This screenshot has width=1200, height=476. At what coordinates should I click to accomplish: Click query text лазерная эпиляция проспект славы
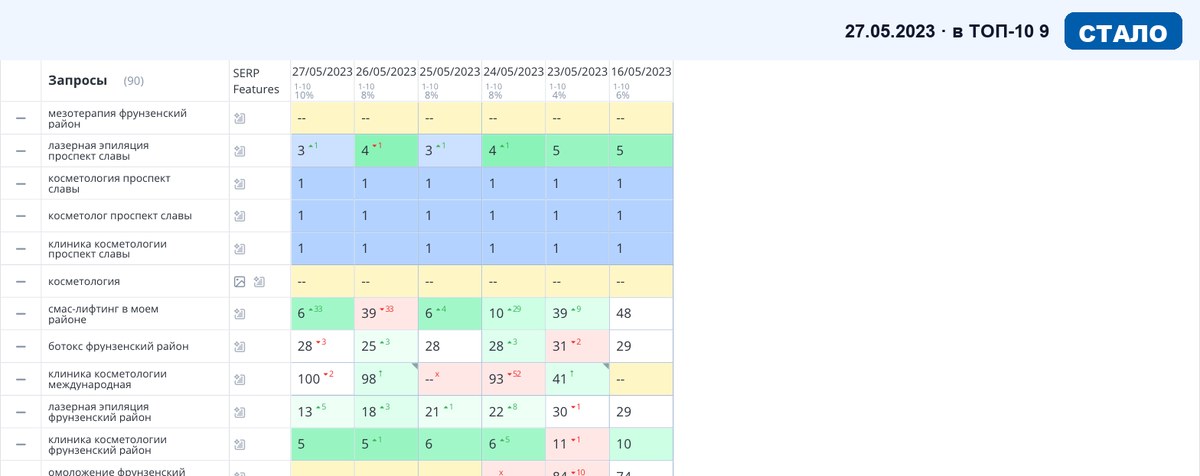pos(98,151)
